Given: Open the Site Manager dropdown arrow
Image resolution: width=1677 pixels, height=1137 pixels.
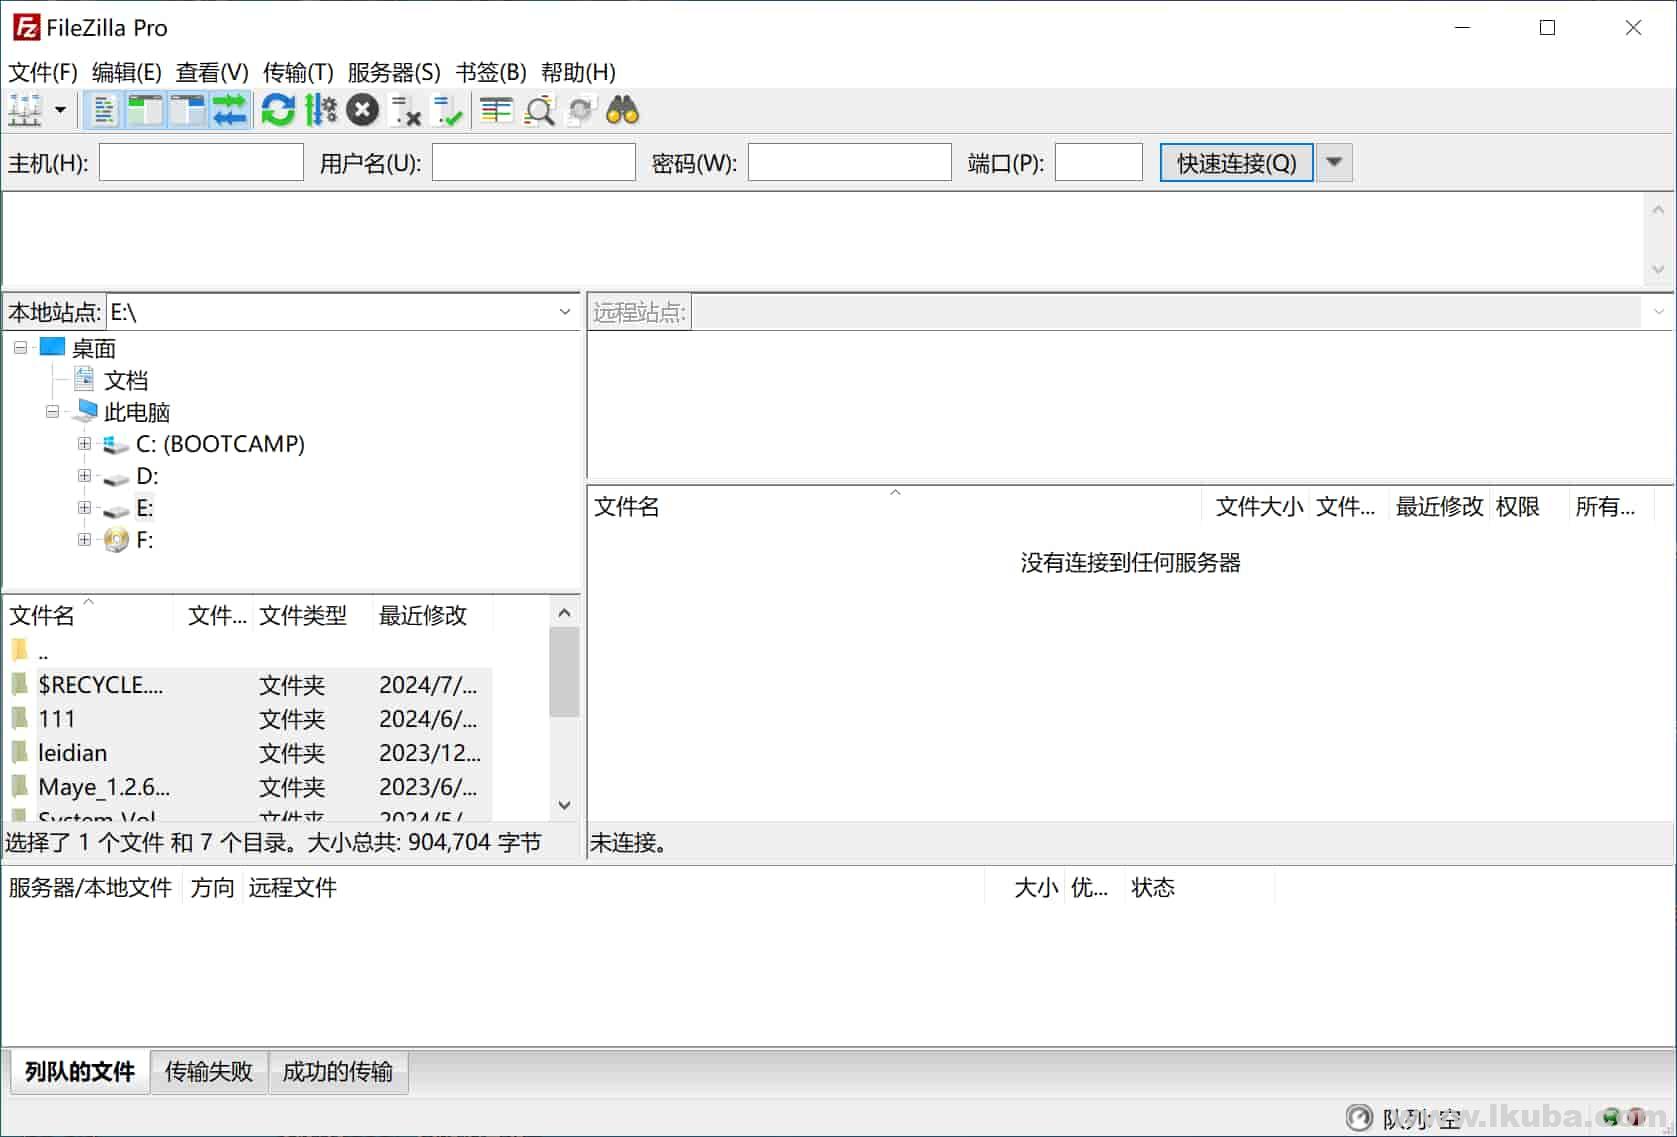Looking at the screenshot, I should click(60, 110).
